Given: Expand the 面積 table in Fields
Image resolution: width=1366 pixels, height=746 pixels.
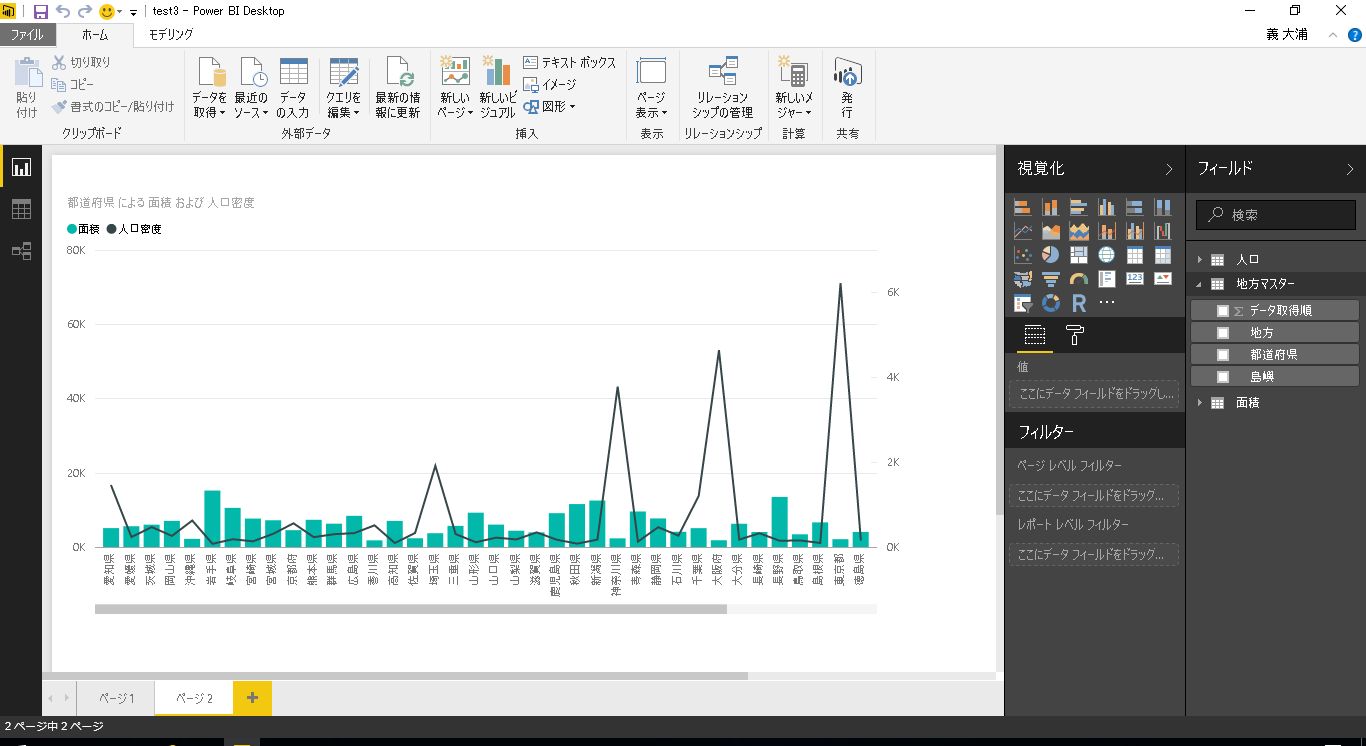Looking at the screenshot, I should (x=1200, y=403).
